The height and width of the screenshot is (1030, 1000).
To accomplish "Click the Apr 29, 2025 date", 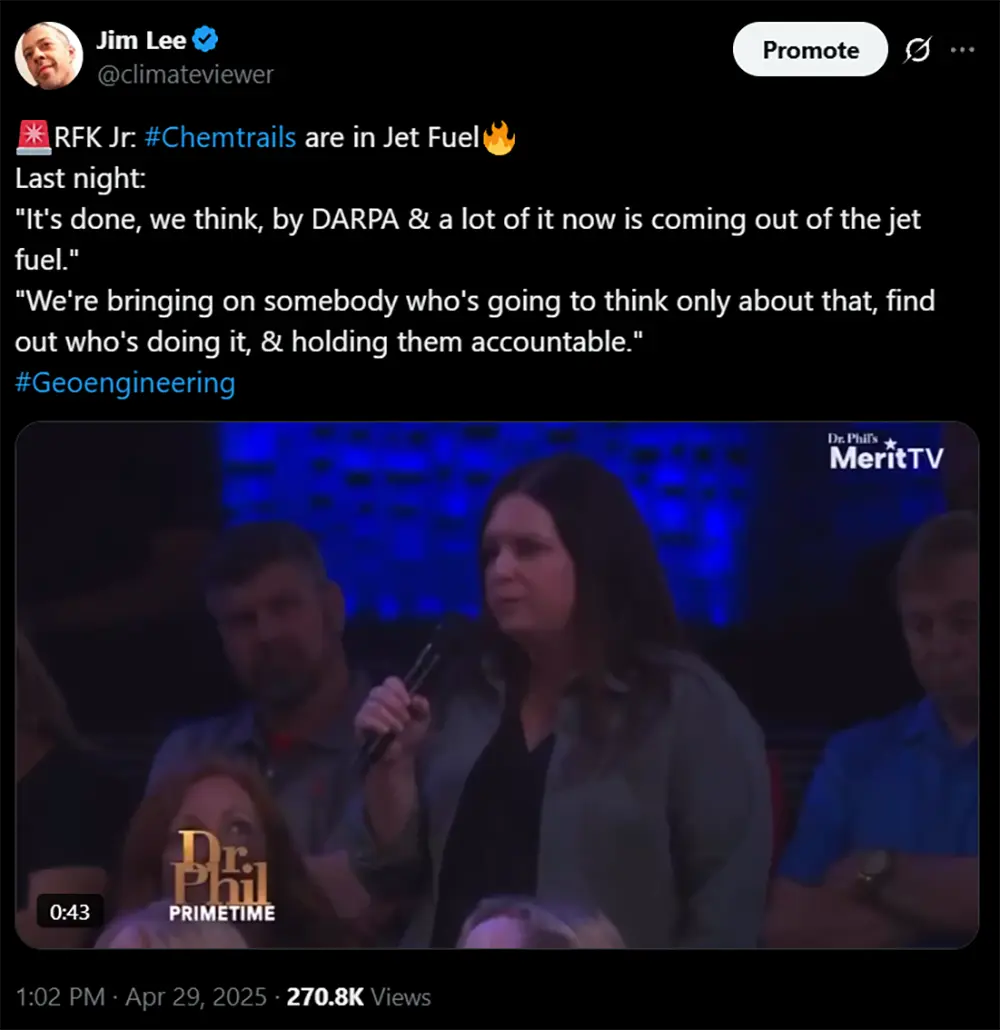I will (196, 996).
